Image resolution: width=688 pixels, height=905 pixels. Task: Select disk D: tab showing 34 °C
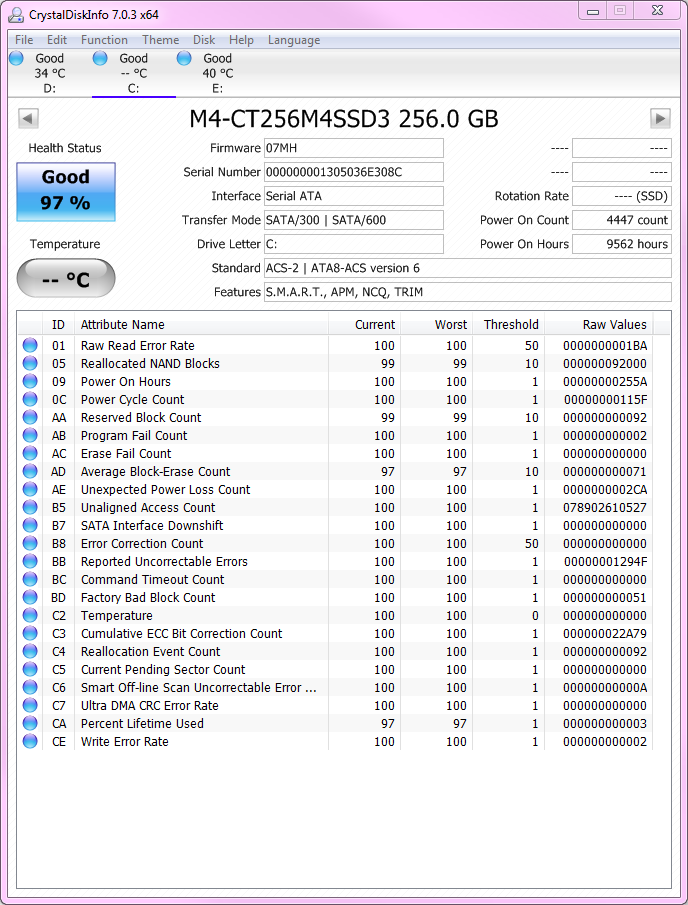(x=50, y=73)
